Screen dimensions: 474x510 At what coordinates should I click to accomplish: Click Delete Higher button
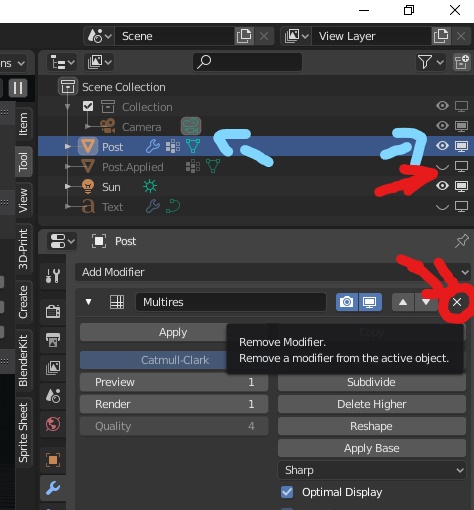[x=372, y=404]
